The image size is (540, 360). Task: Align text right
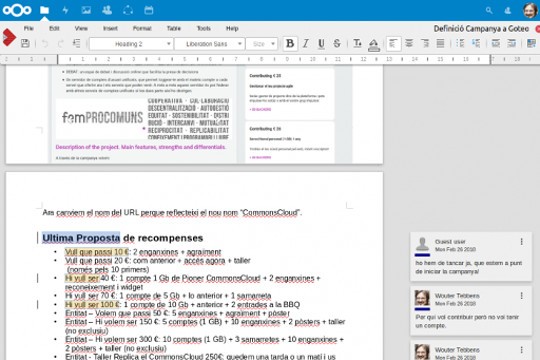click(x=425, y=43)
